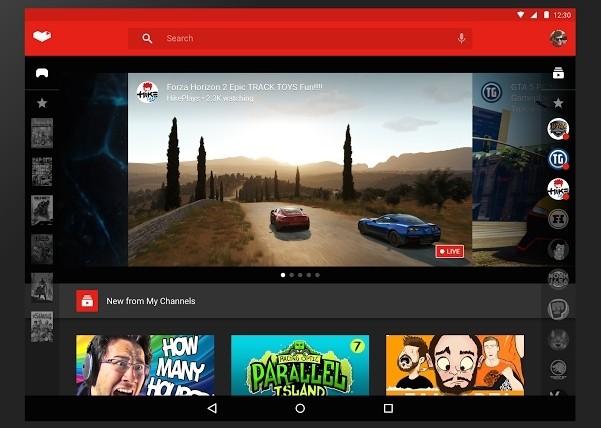Click the magnifying glass search icon
Image resolution: width=601 pixels, height=428 pixels.
pos(147,38)
